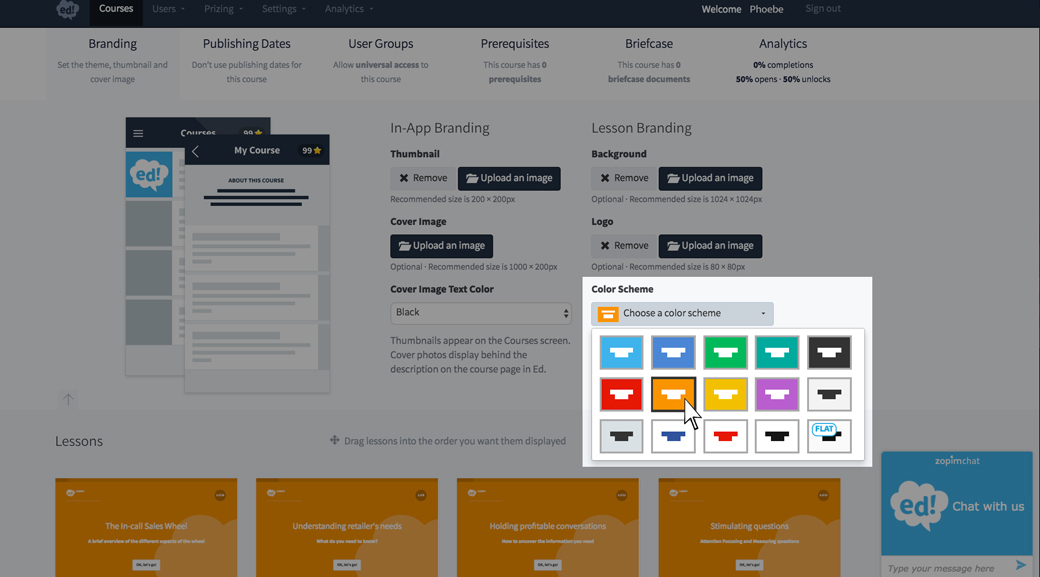The height and width of the screenshot is (577, 1040).
Task: Open Holding profitable conversations lesson
Action: click(x=548, y=527)
